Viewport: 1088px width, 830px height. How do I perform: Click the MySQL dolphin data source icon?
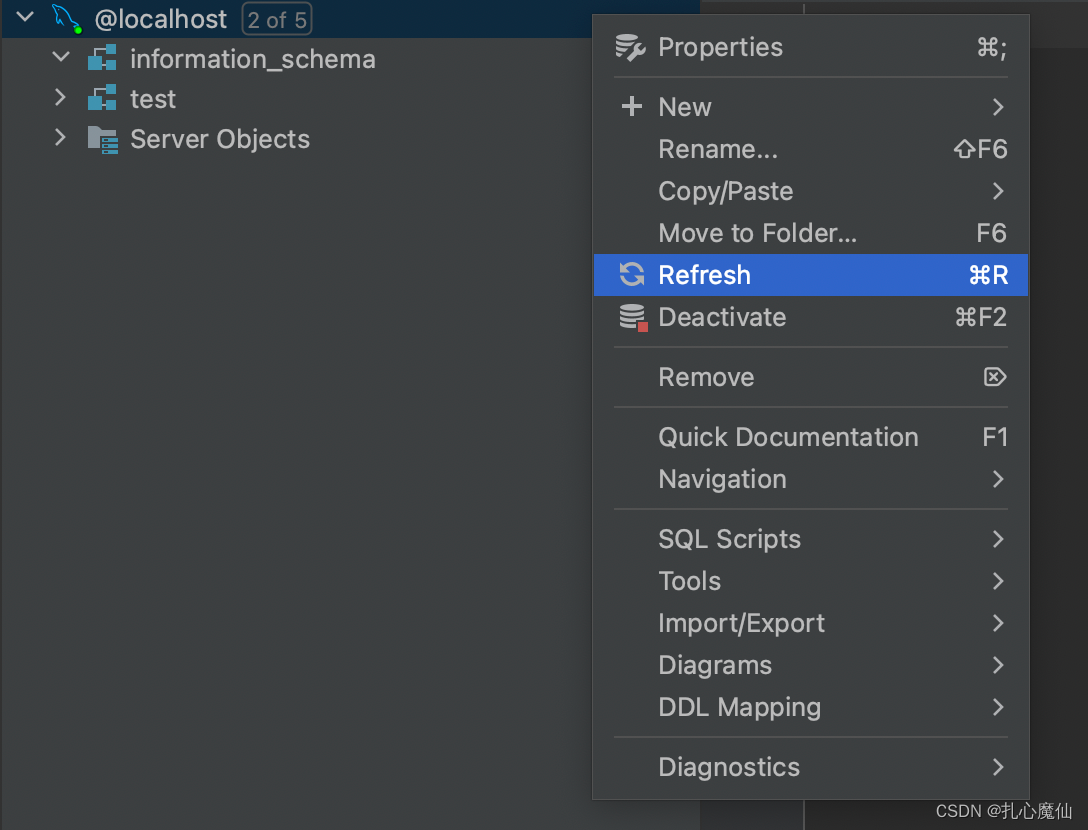[66, 18]
